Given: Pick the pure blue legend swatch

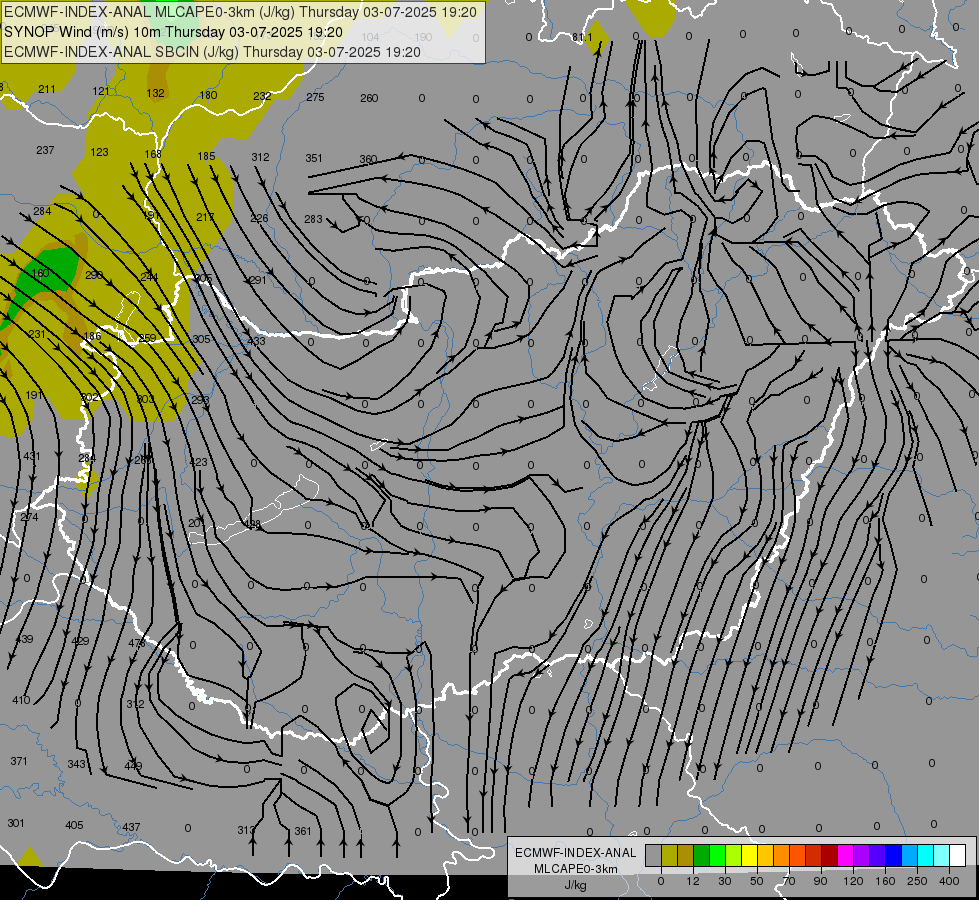Looking at the screenshot, I should [893, 856].
